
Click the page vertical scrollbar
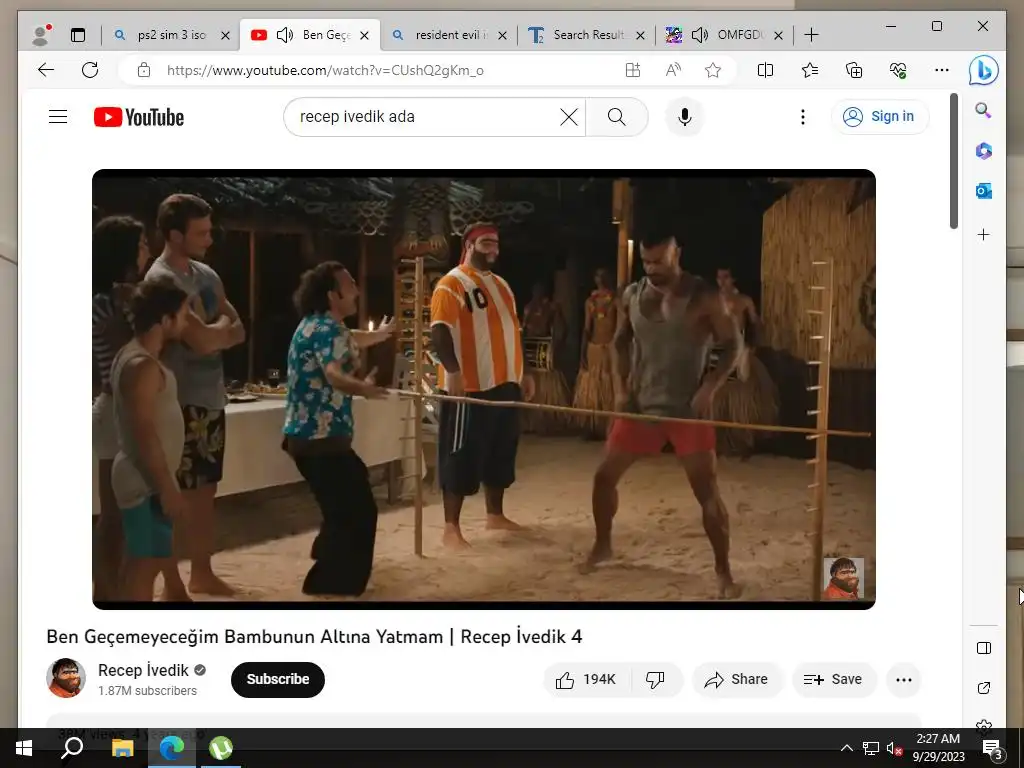953,161
